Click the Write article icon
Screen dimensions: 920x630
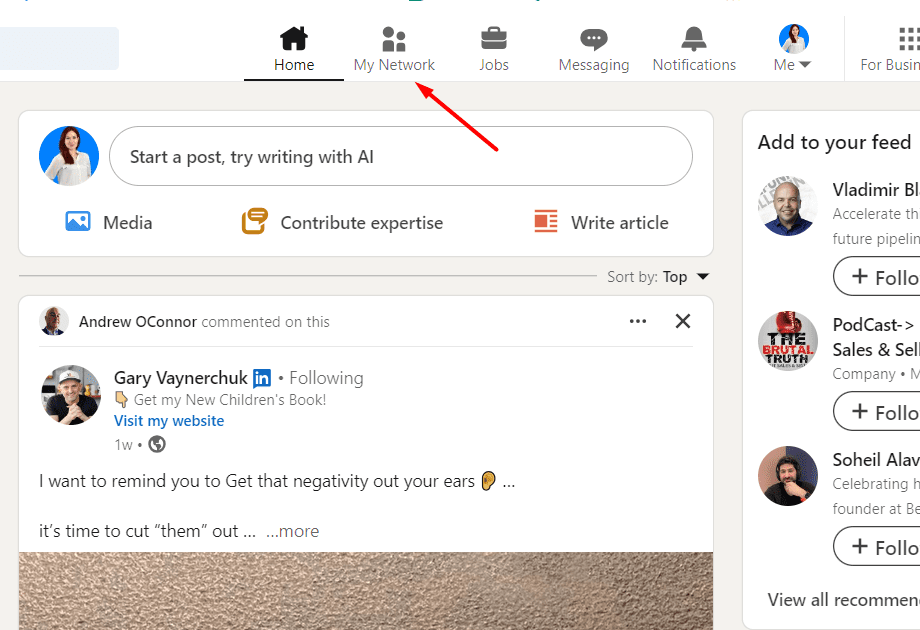[545, 222]
